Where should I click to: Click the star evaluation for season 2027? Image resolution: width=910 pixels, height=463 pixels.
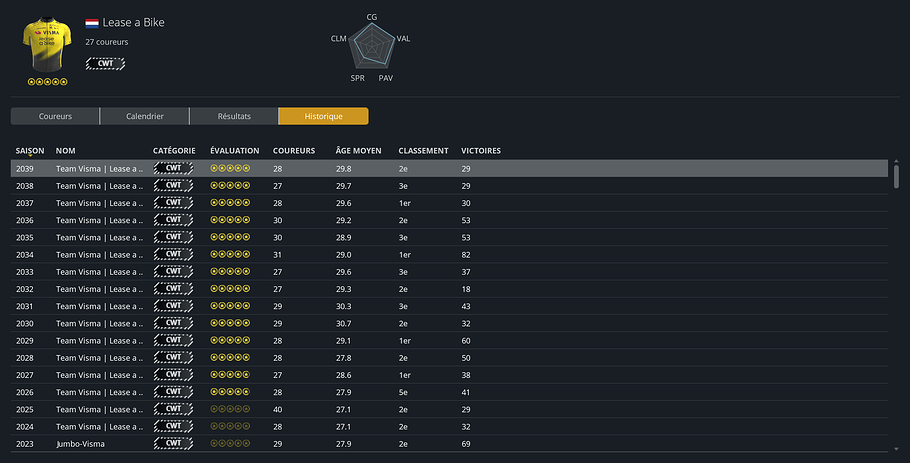(x=230, y=375)
